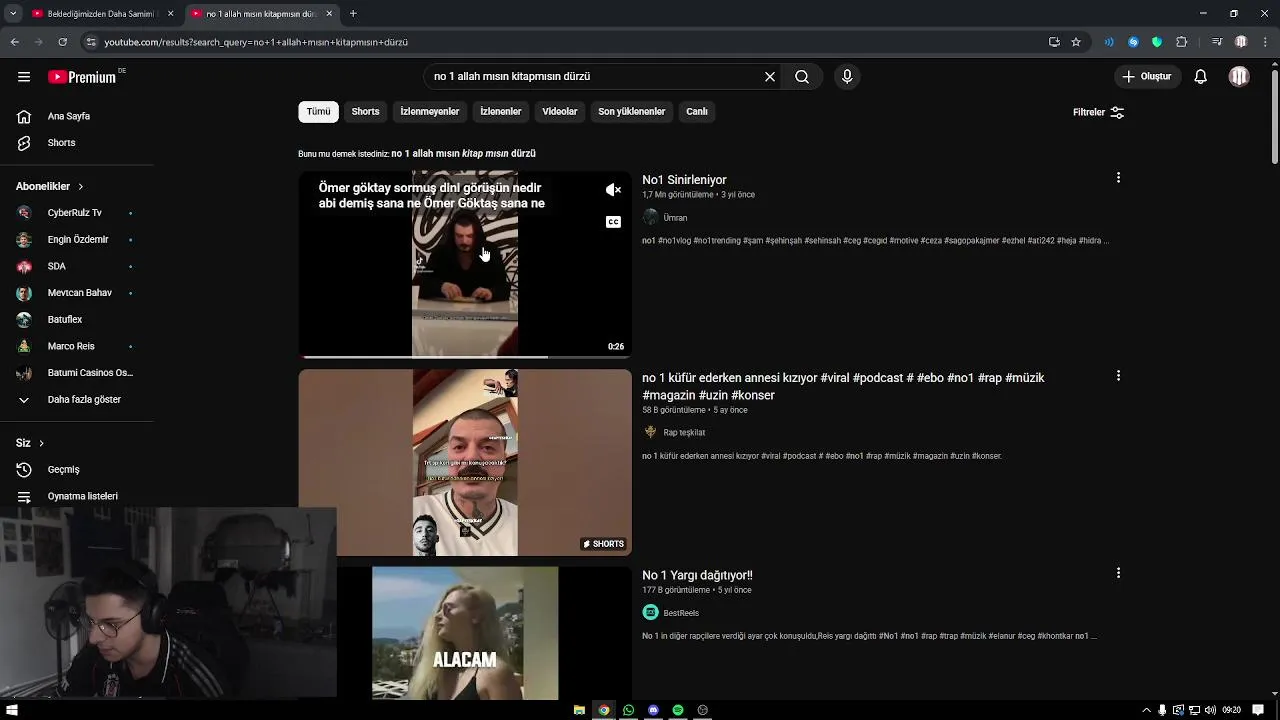Go to YouTube Premium home logo
1280x720 pixels.
[83, 77]
